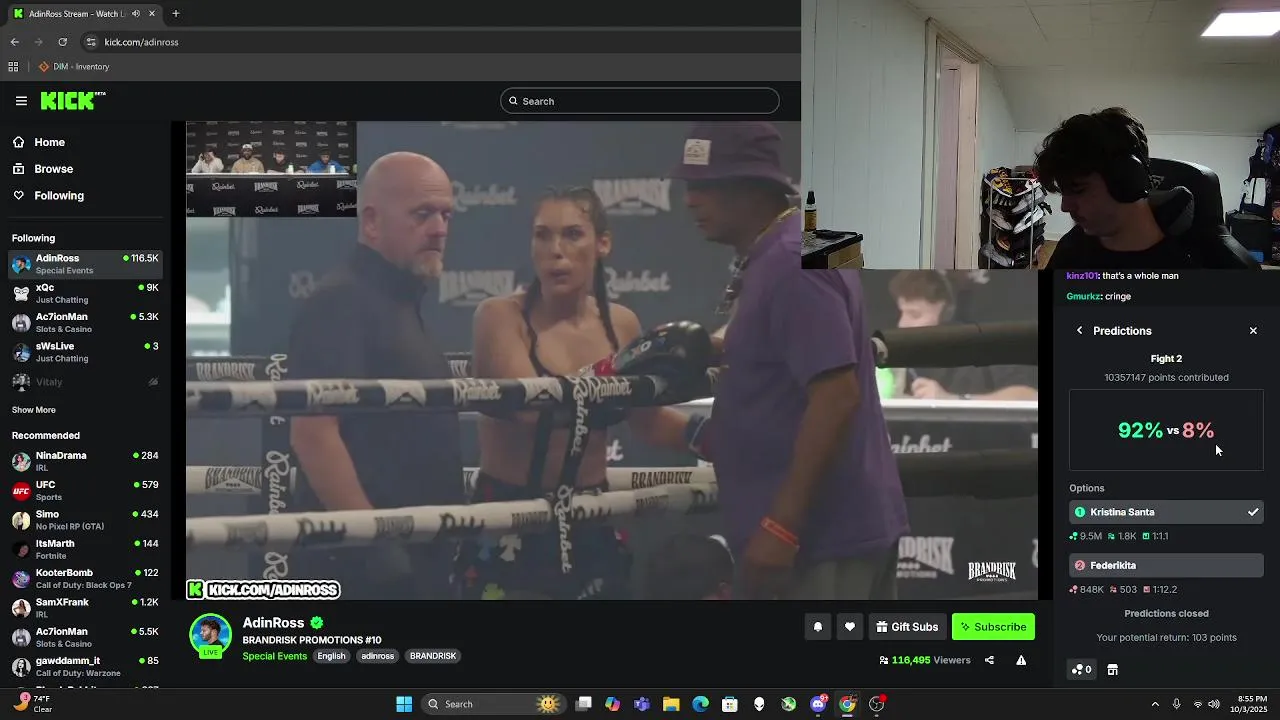Go back from the Predictions panel
Screen dimensions: 1280x720
click(x=1079, y=331)
